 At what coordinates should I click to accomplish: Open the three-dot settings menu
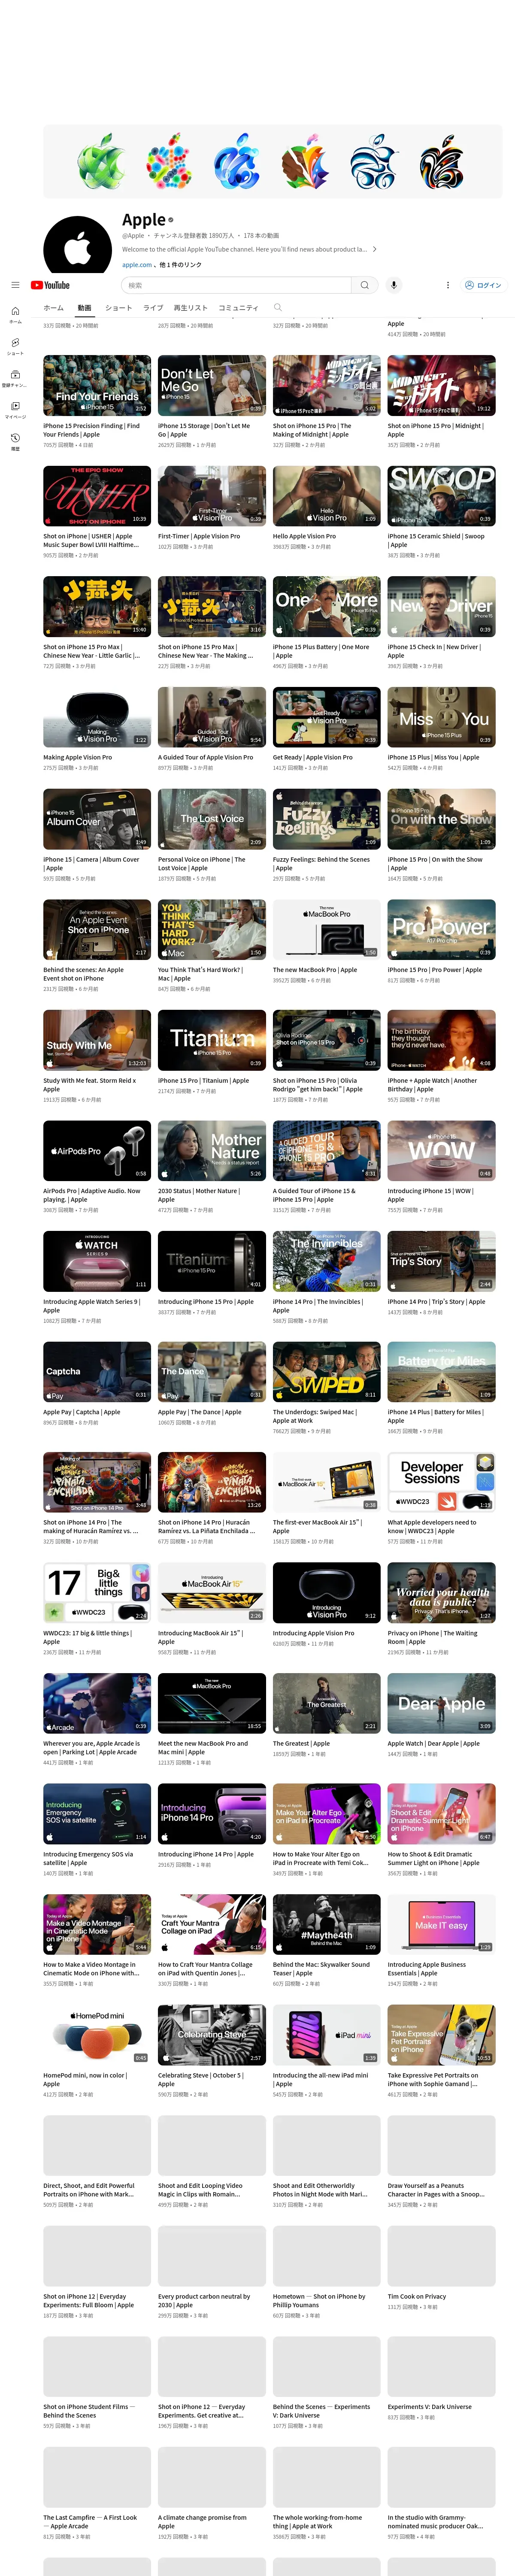click(x=448, y=285)
